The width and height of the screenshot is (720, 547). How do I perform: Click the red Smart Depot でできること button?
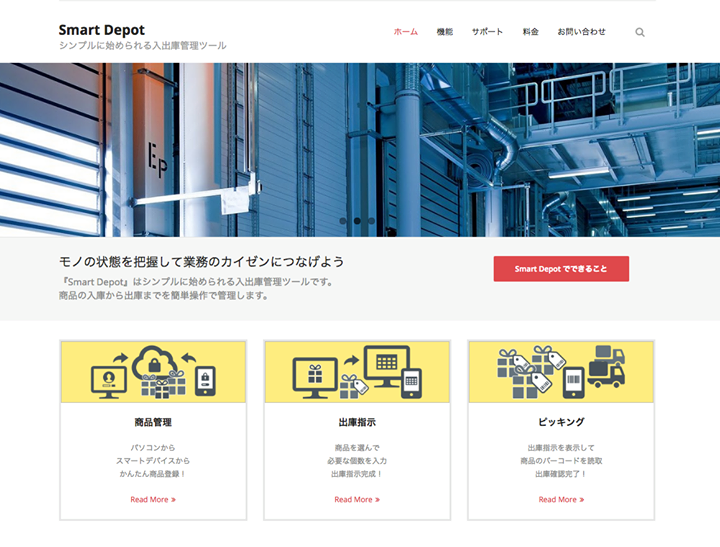561,269
